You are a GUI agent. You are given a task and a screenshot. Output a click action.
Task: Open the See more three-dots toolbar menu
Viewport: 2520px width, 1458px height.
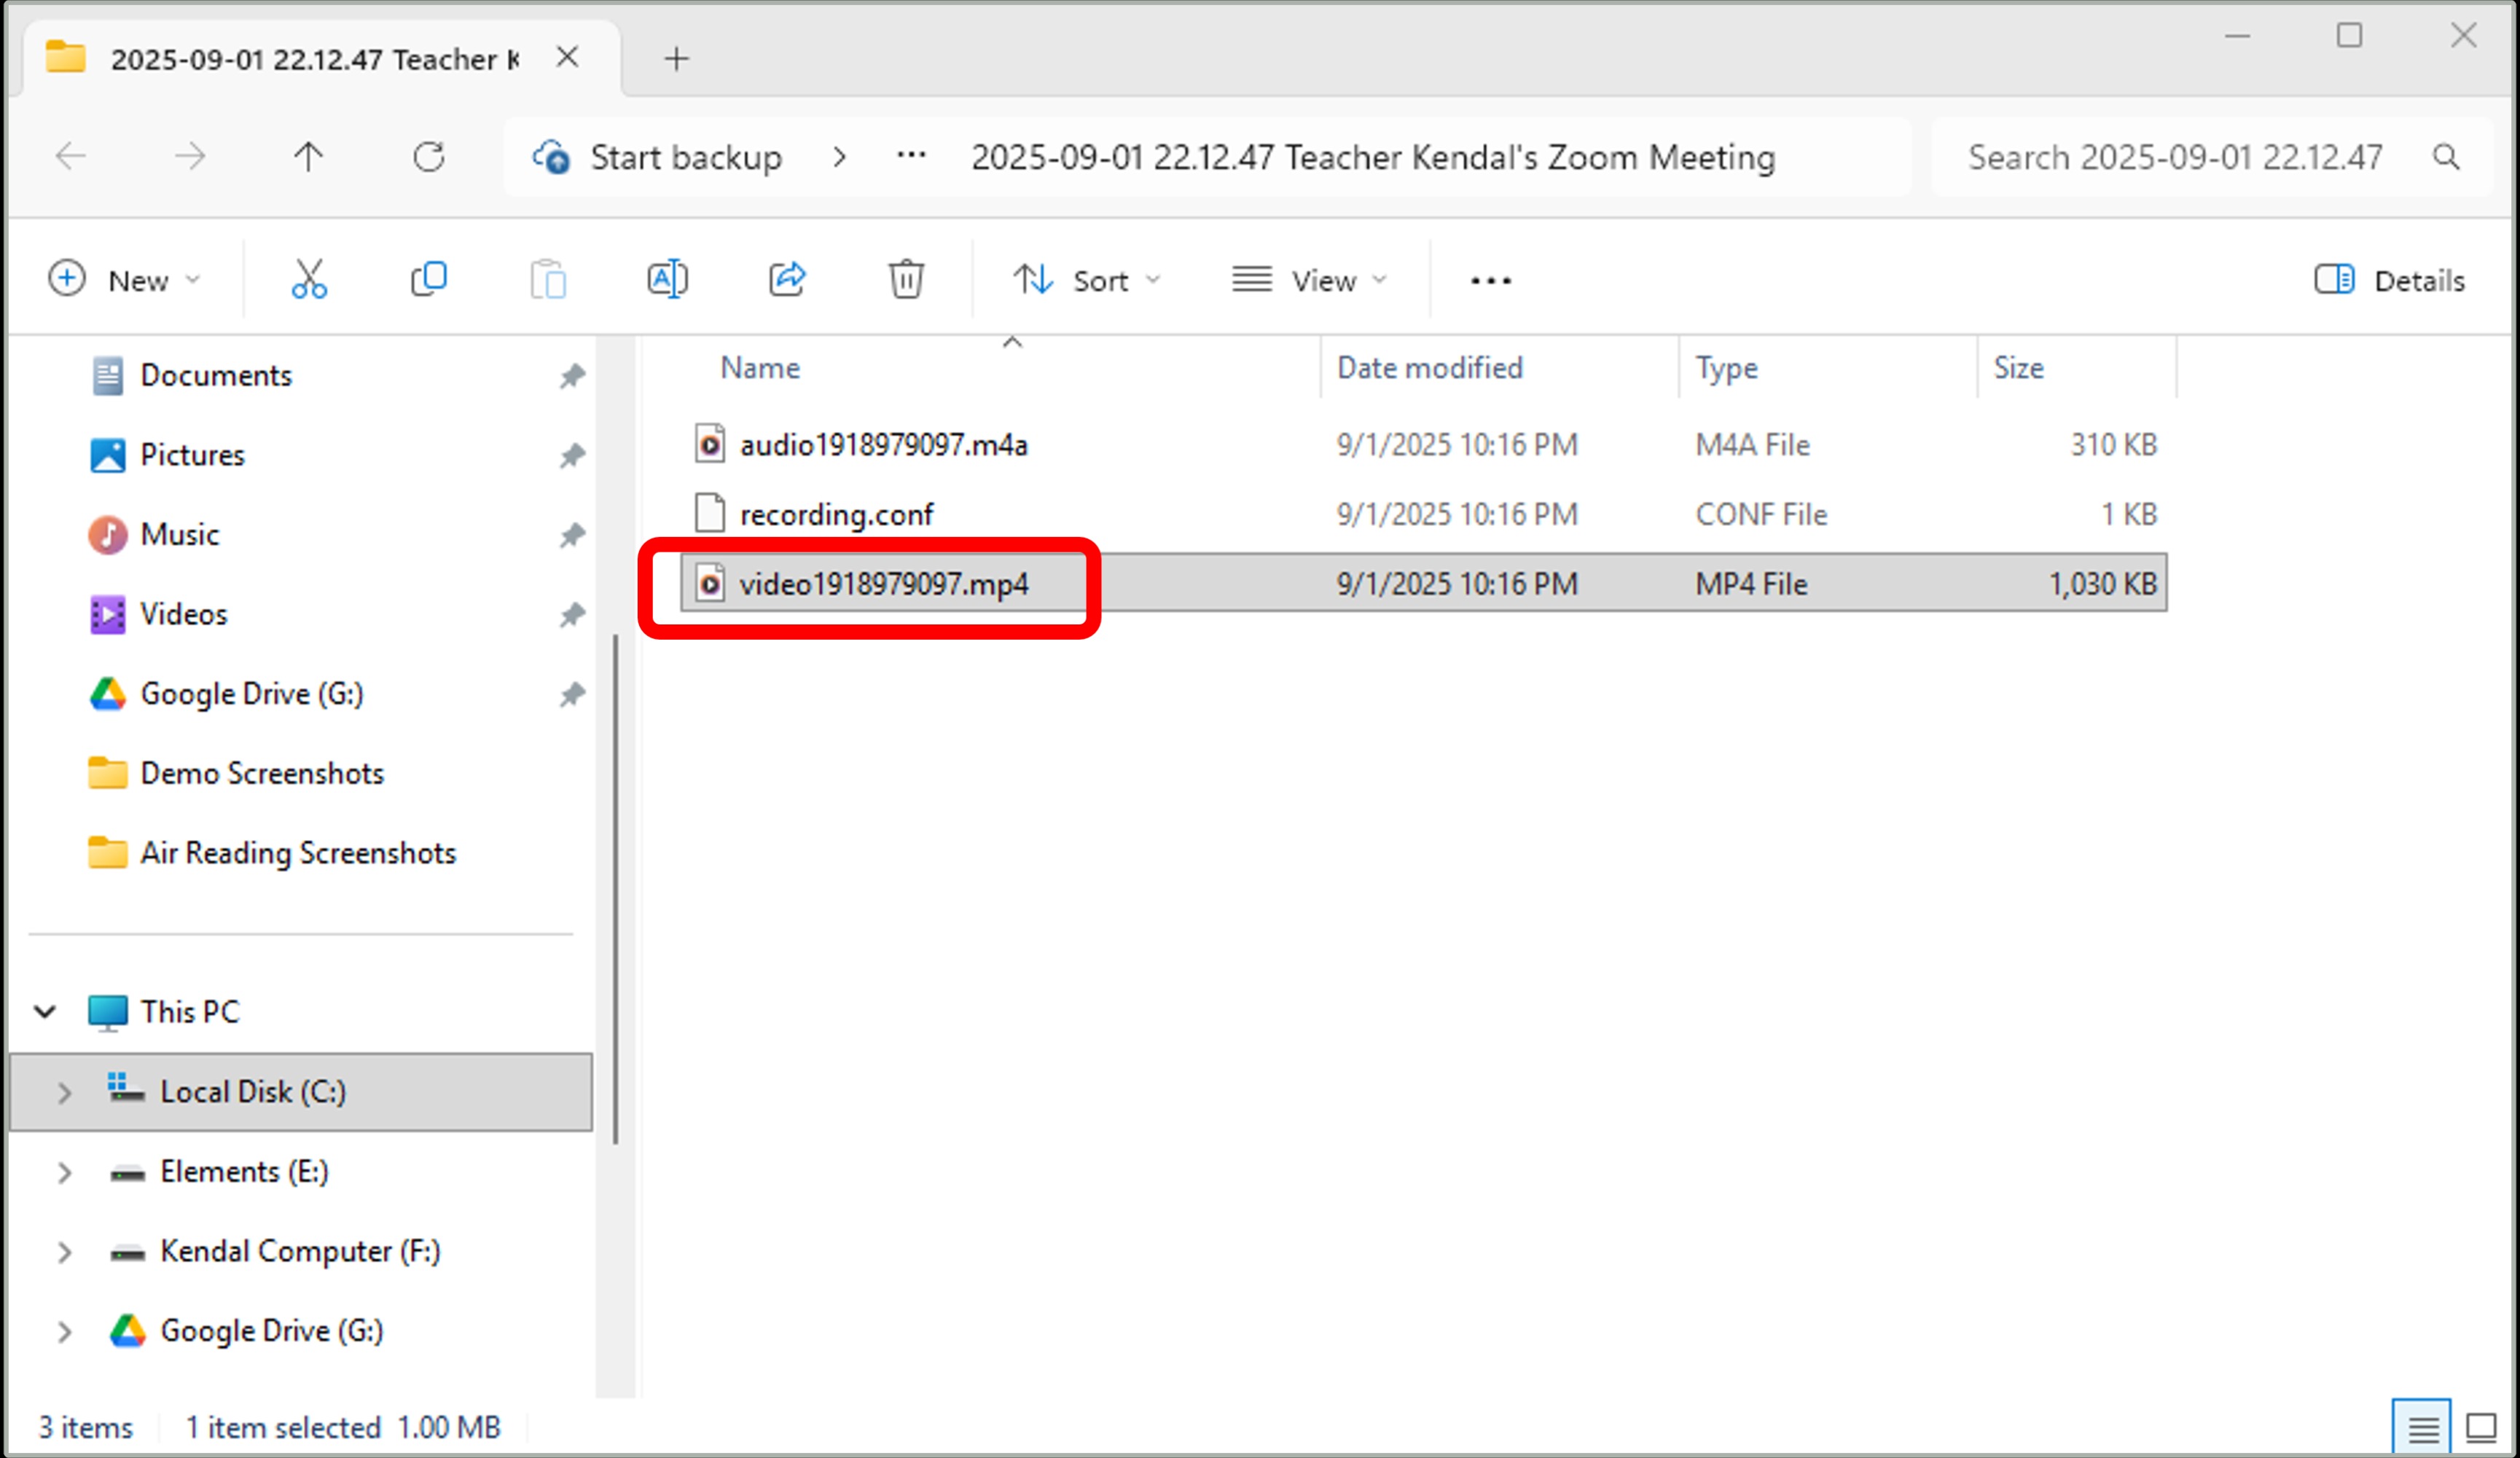pos(1490,281)
